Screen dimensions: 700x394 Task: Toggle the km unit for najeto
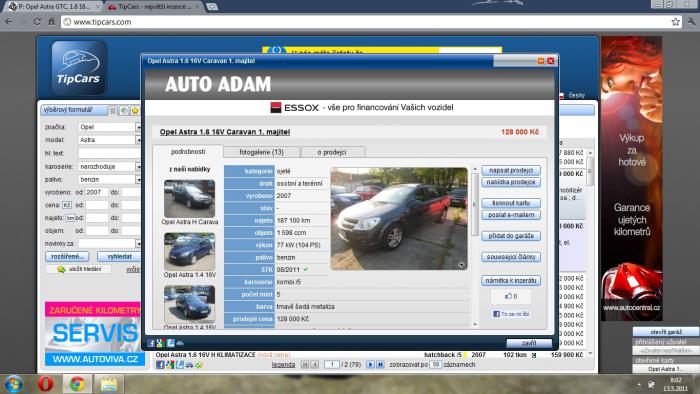(x=70, y=218)
